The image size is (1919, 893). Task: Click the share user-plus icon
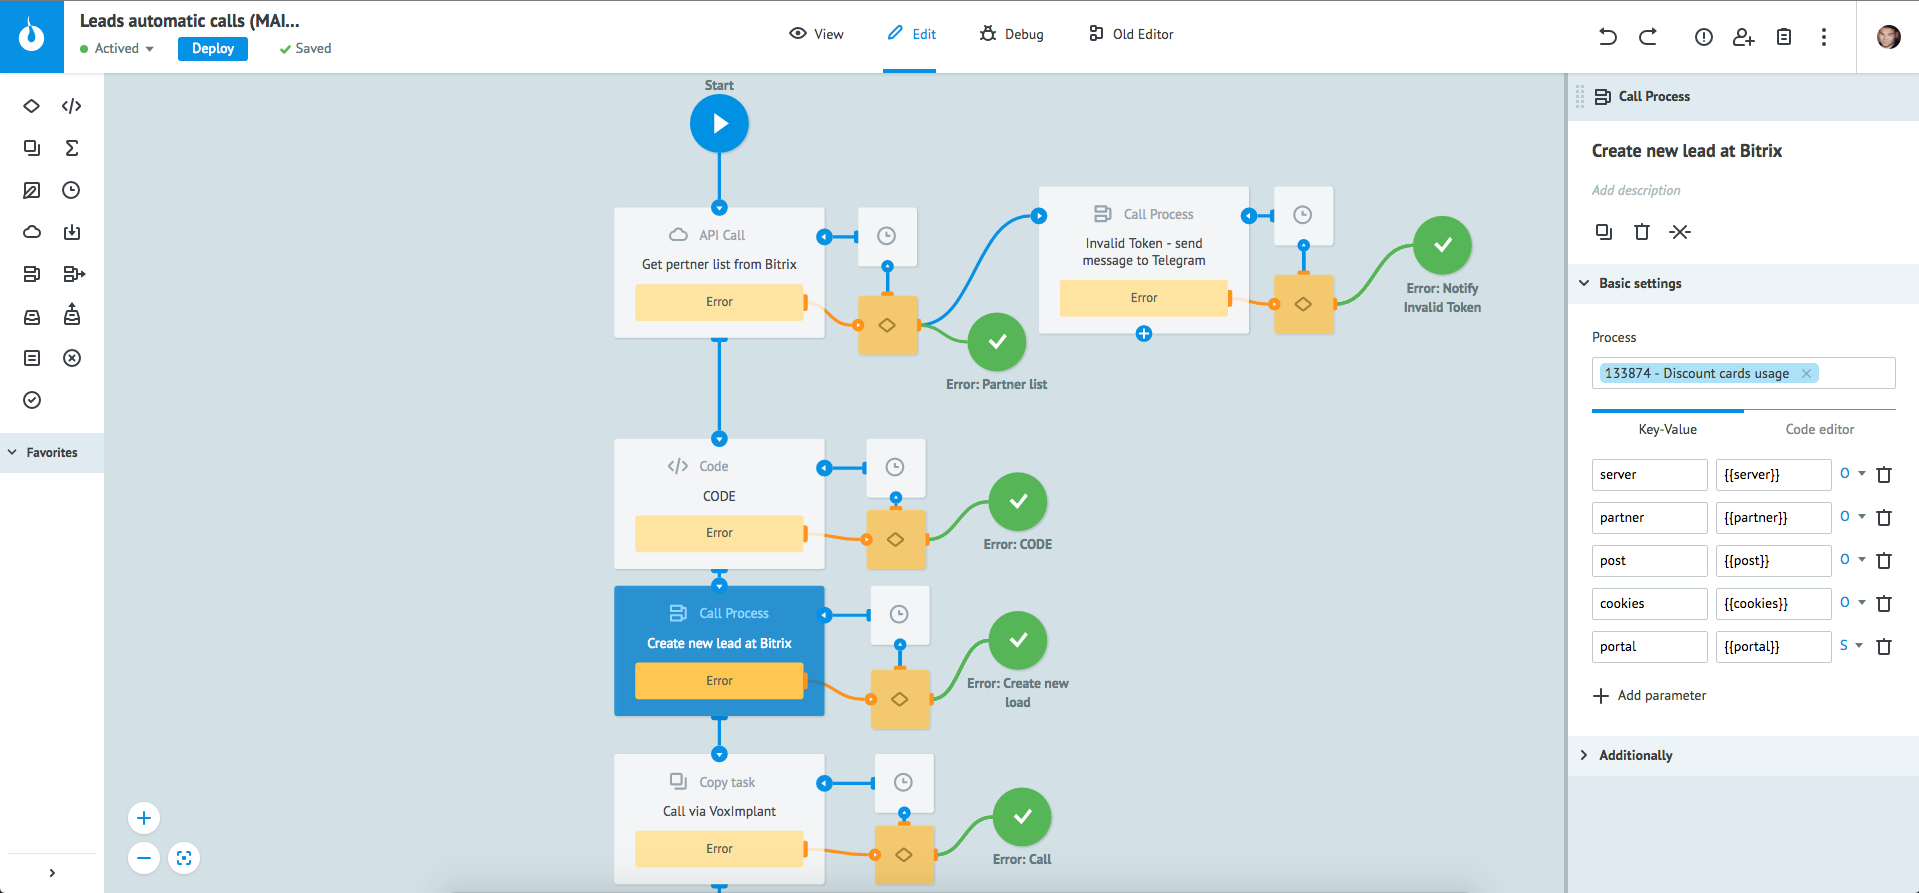tap(1744, 37)
